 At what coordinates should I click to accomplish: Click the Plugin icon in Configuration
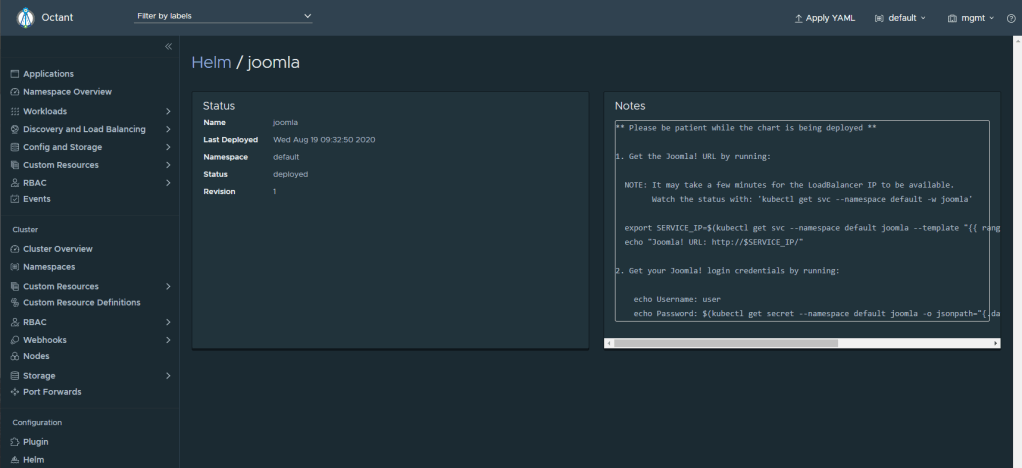[x=14, y=442]
